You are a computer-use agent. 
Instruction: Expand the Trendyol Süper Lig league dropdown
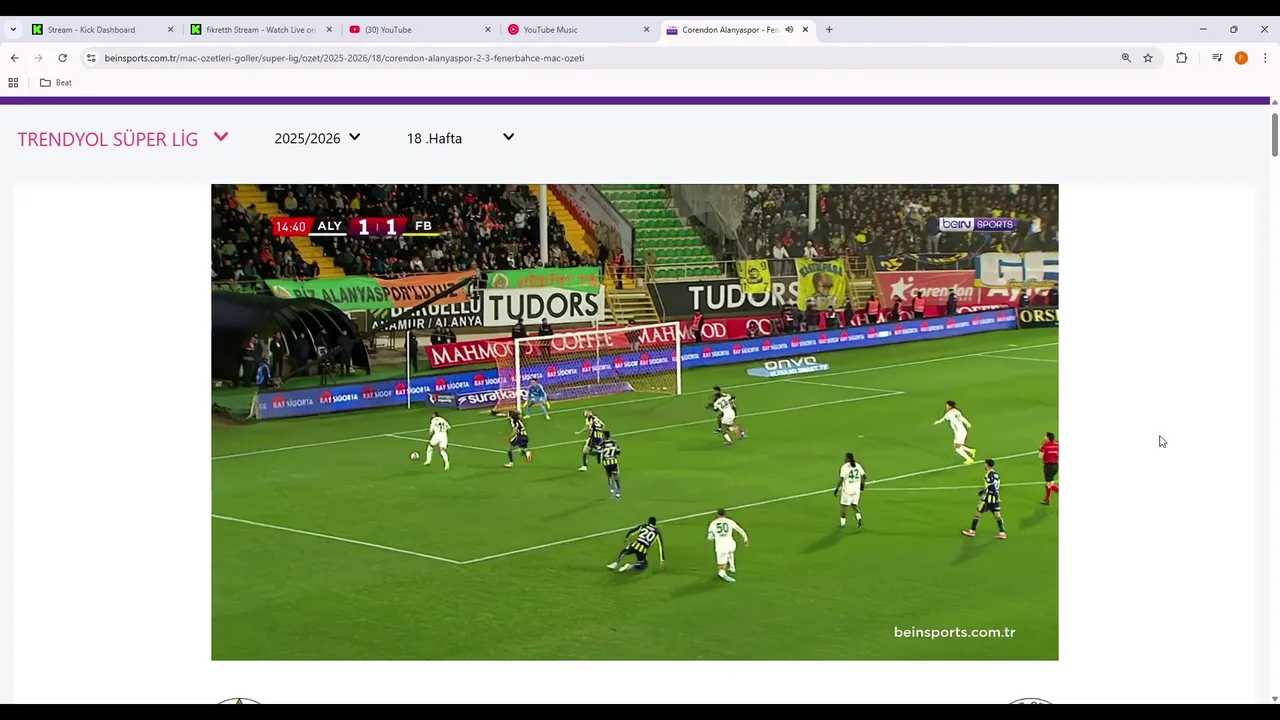pos(123,139)
